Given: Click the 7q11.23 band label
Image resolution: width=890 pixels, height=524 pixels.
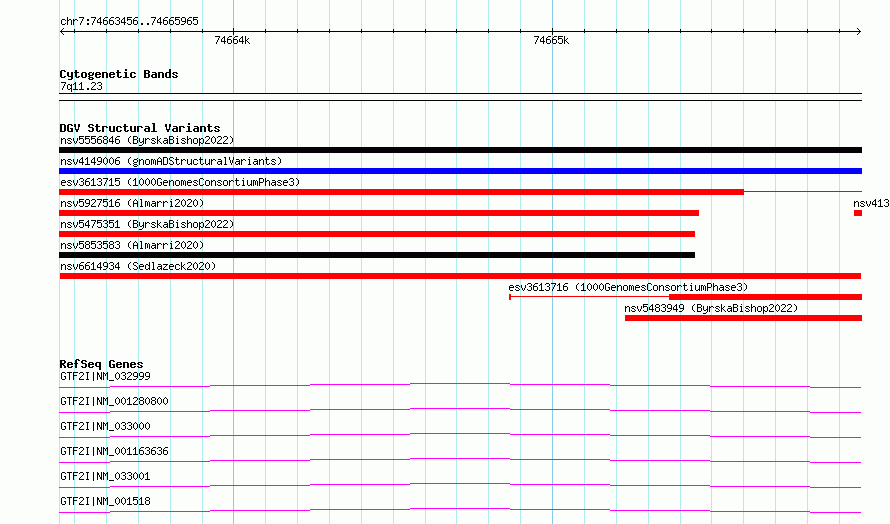Looking at the screenshot, I should (81, 86).
